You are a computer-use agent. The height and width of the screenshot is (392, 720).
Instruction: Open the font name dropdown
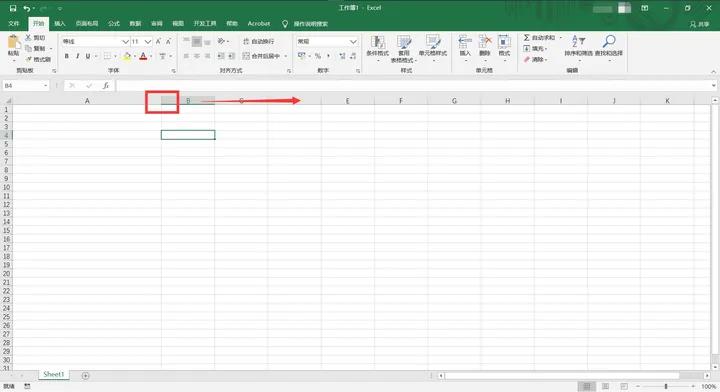[125, 41]
